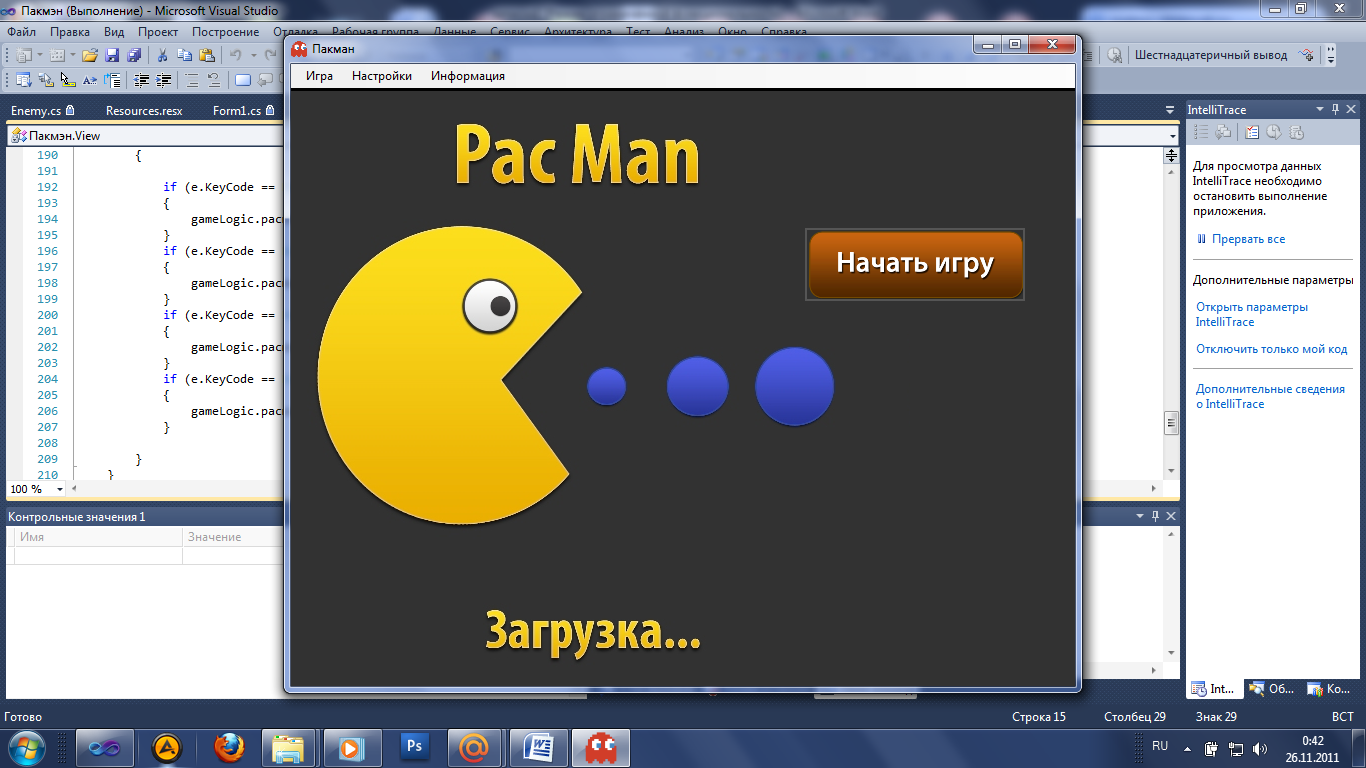The height and width of the screenshot is (768, 1366).
Task: Click the volume speaker tray icon
Action: pyautogui.click(x=1259, y=748)
